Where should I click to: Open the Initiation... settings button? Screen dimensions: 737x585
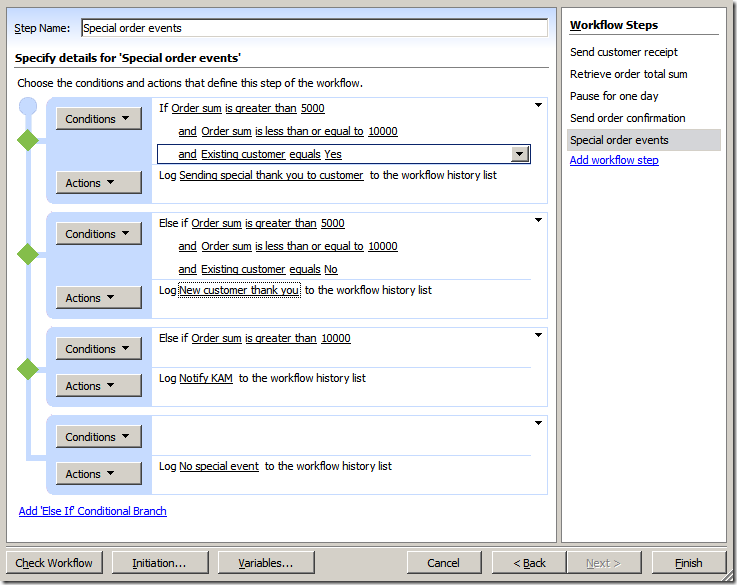click(x=160, y=563)
